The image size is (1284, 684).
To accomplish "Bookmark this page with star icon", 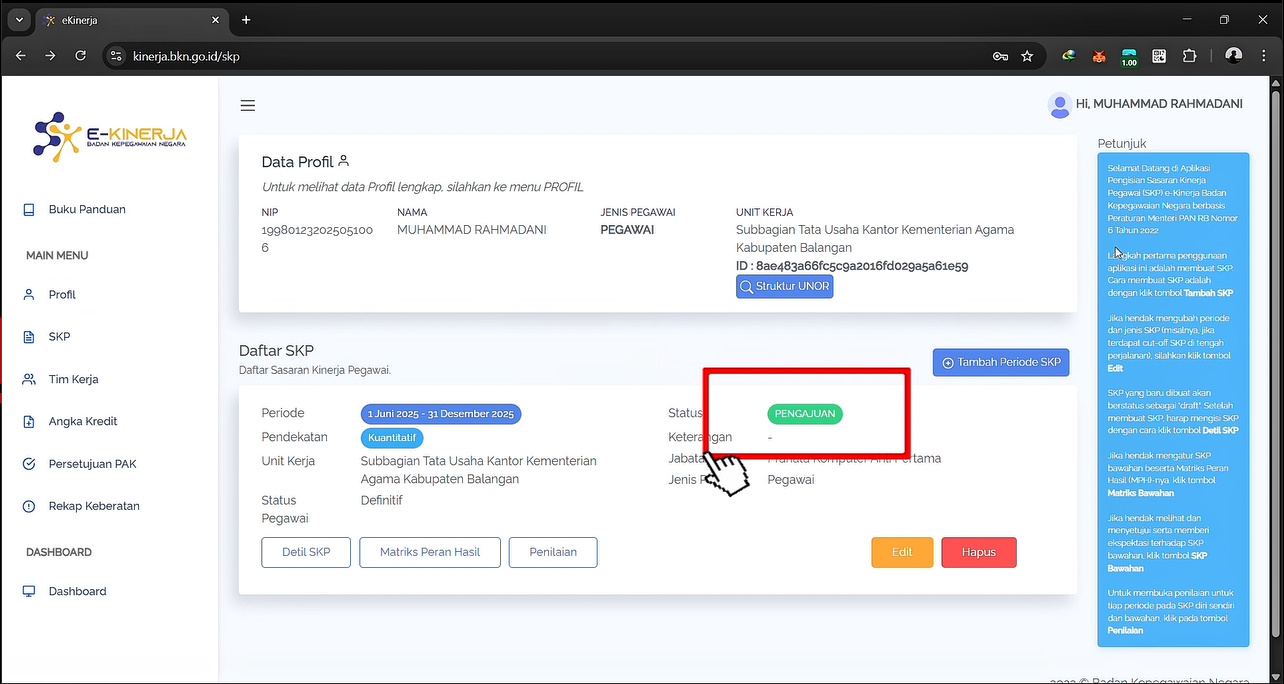I will pos(1027,56).
